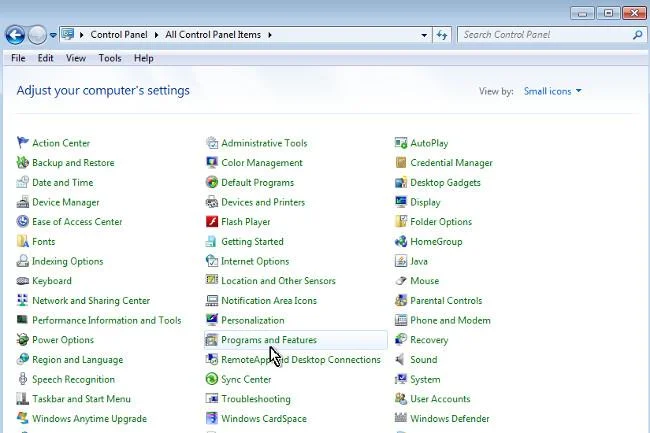Open RemoteApp and Desktop Connections link
The width and height of the screenshot is (650, 433).
(301, 360)
